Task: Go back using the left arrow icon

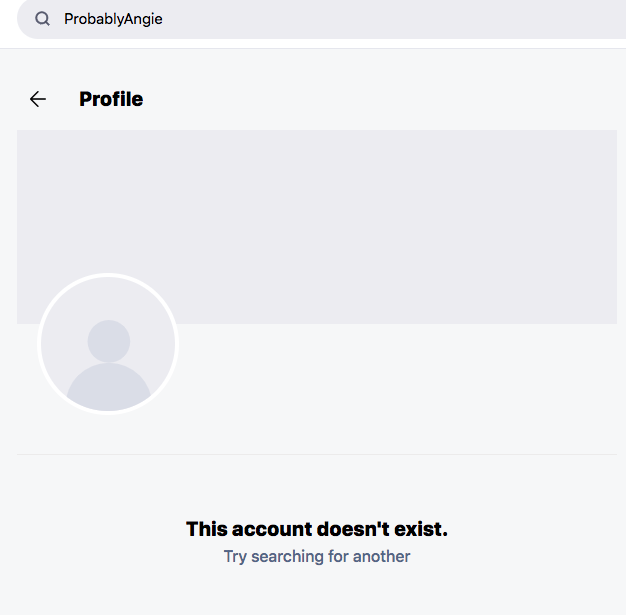Action: point(38,99)
